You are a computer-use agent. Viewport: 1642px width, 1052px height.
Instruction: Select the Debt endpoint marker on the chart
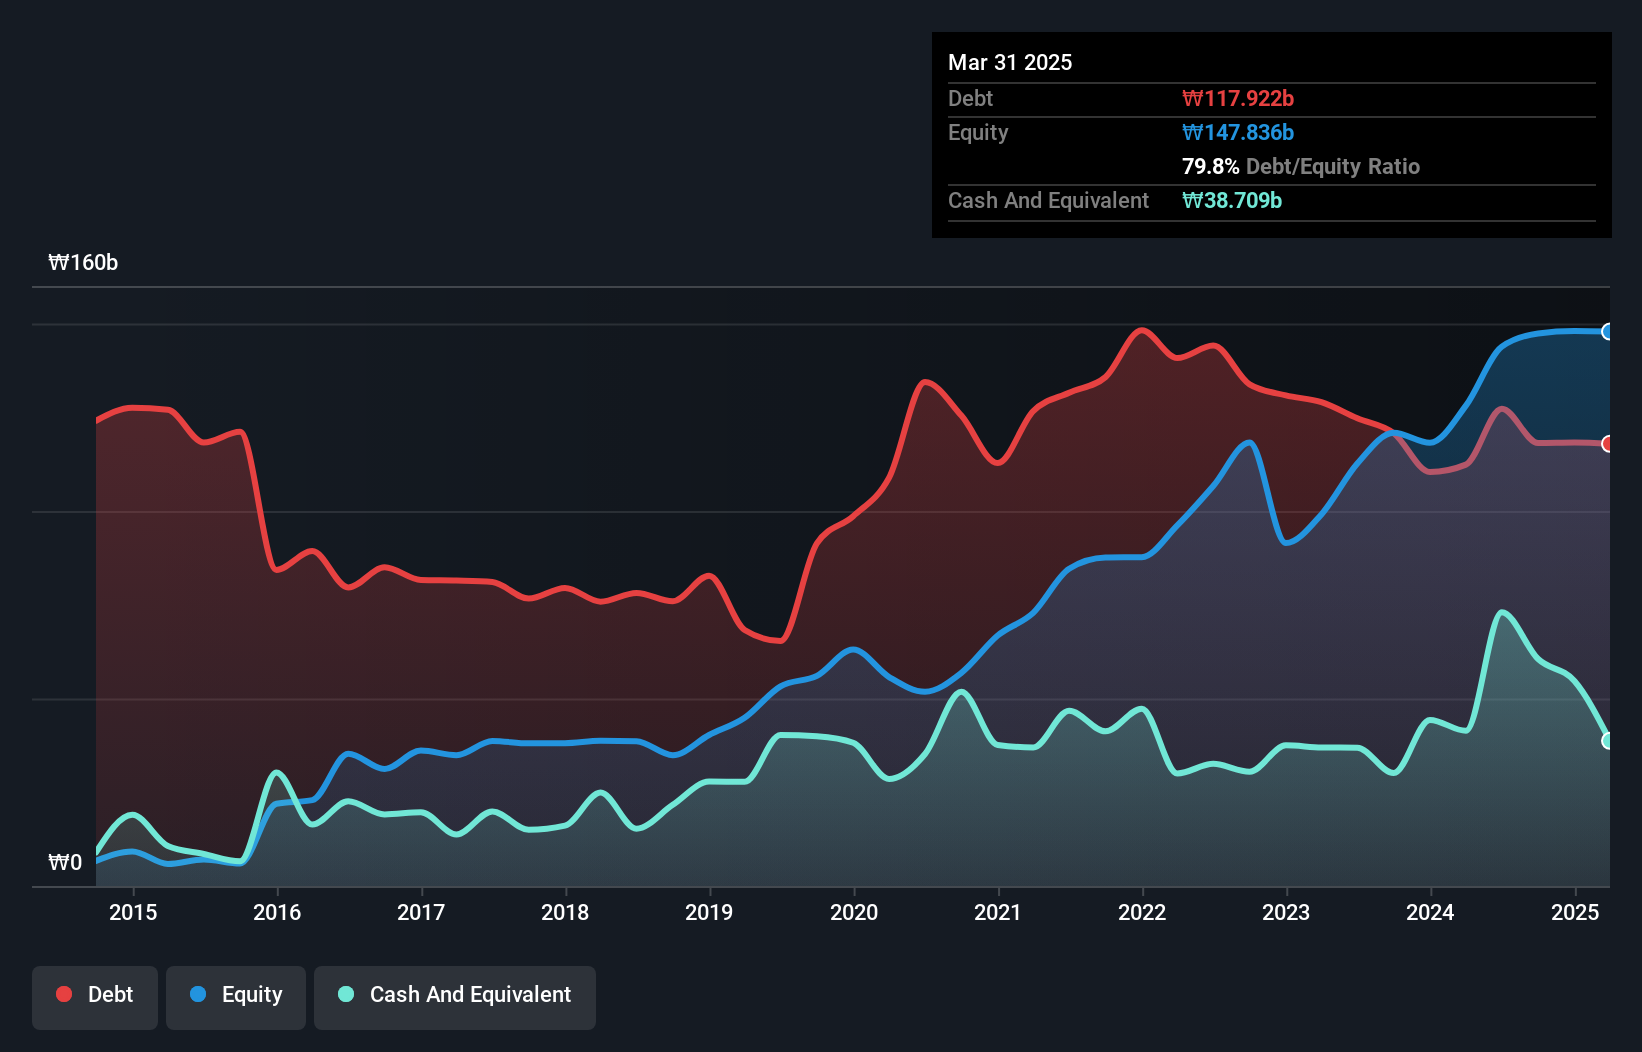pyautogui.click(x=1606, y=444)
